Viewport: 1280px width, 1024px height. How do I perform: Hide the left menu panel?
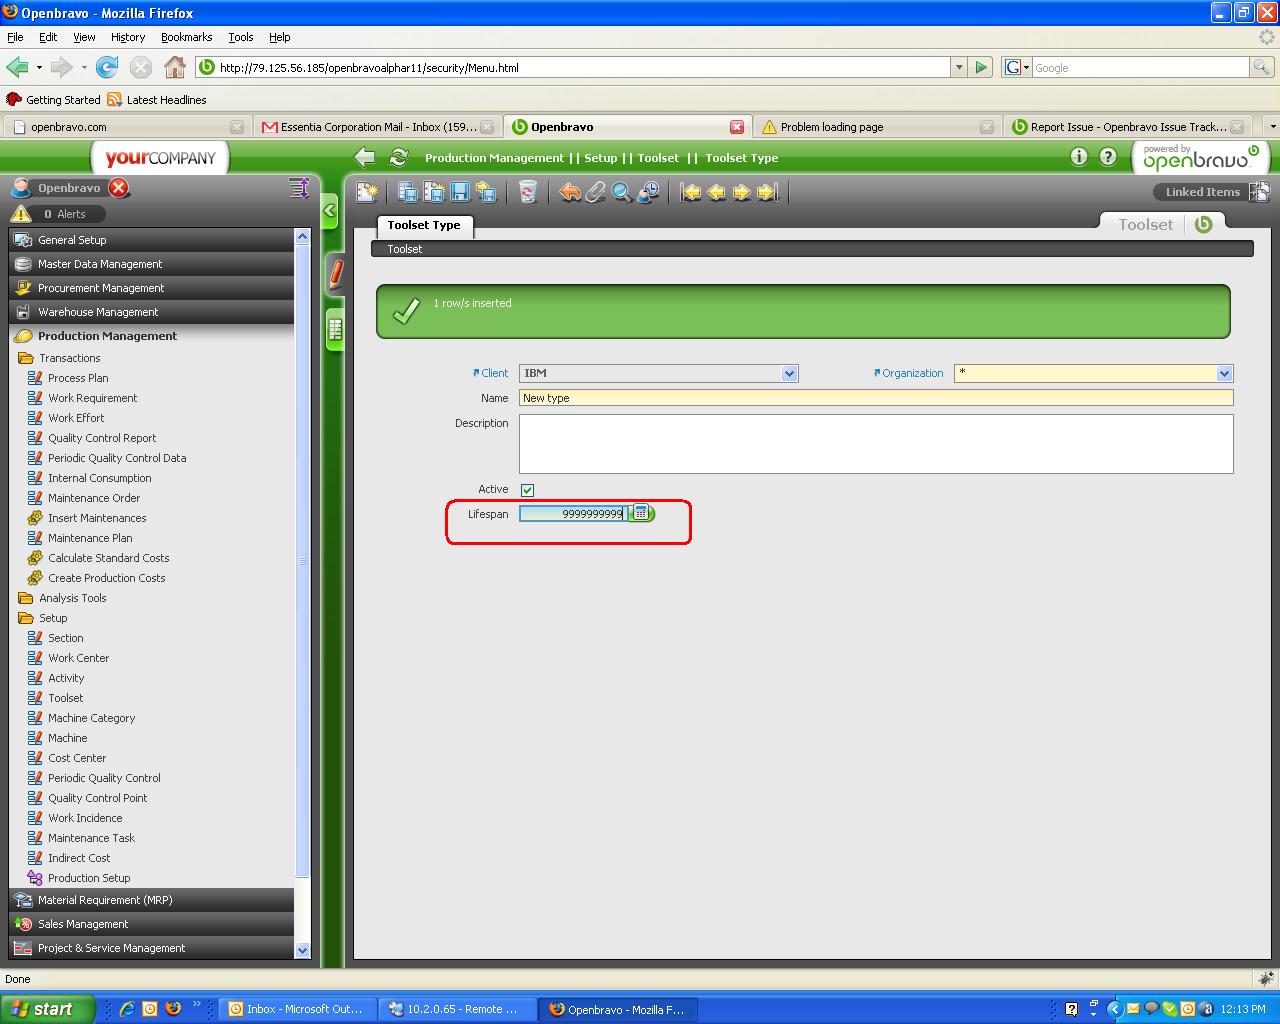pyautogui.click(x=330, y=210)
